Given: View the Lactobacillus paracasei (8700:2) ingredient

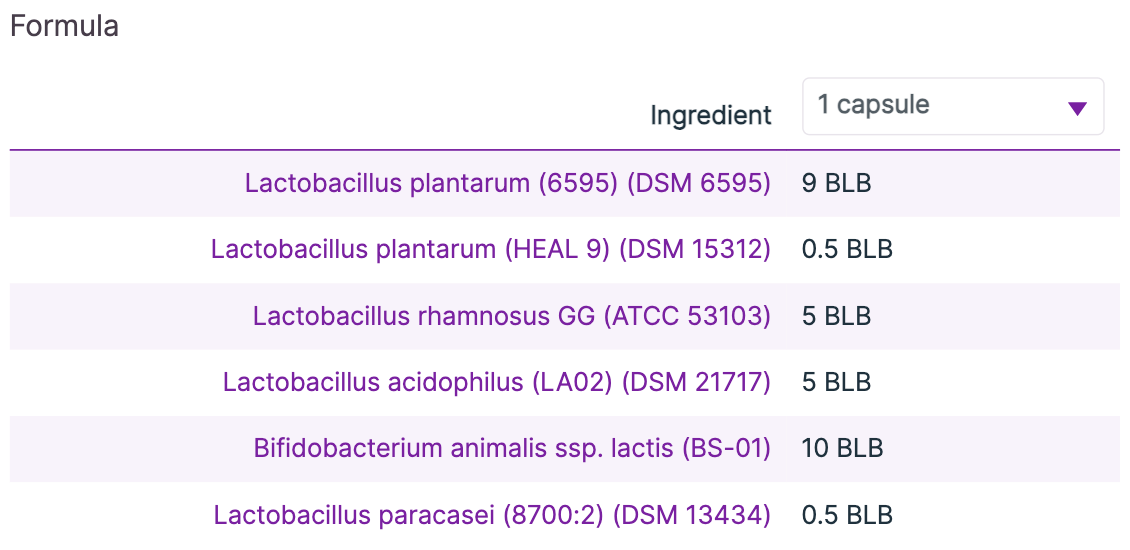Looking at the screenshot, I should 492,515.
